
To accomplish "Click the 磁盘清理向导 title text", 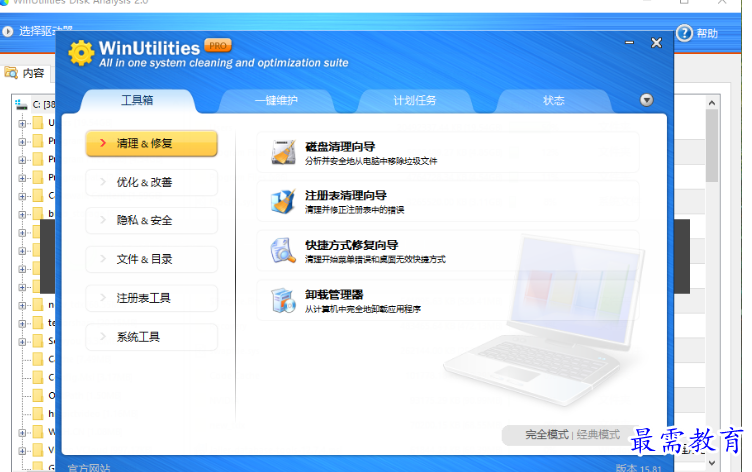I will pyautogui.click(x=340, y=147).
